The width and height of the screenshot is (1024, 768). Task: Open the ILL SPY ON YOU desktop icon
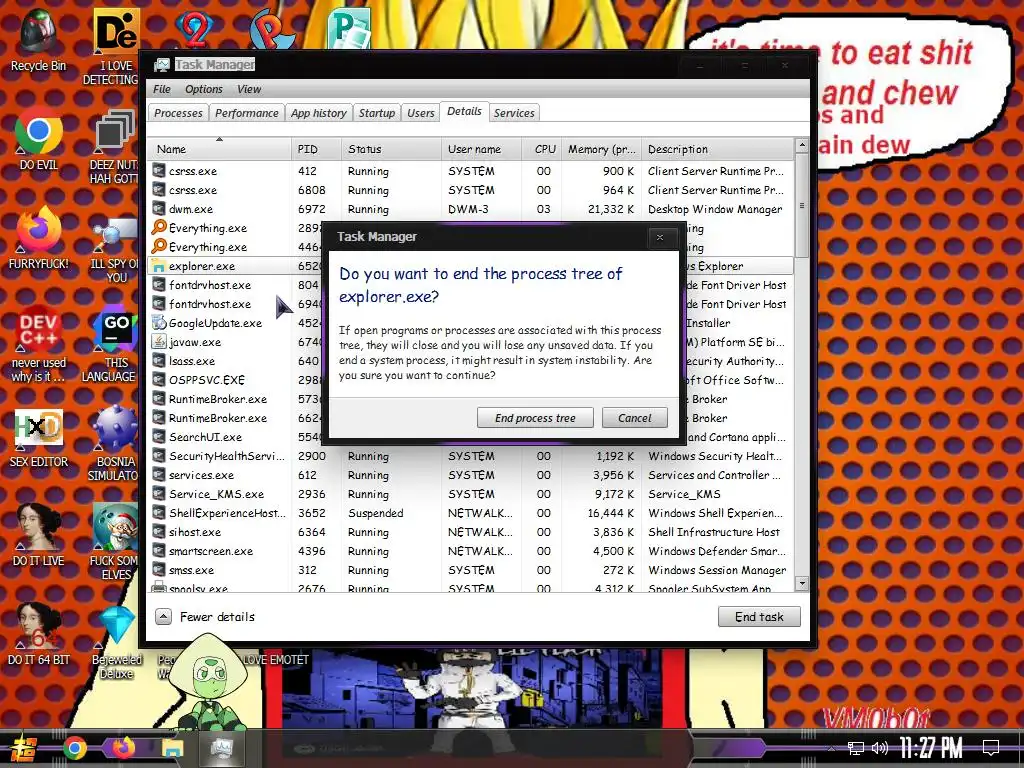point(114,251)
